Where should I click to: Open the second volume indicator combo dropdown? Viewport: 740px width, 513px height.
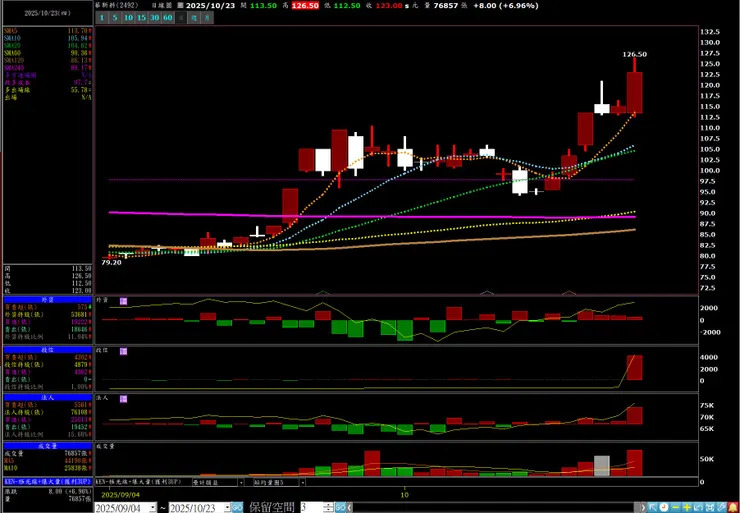point(303,483)
